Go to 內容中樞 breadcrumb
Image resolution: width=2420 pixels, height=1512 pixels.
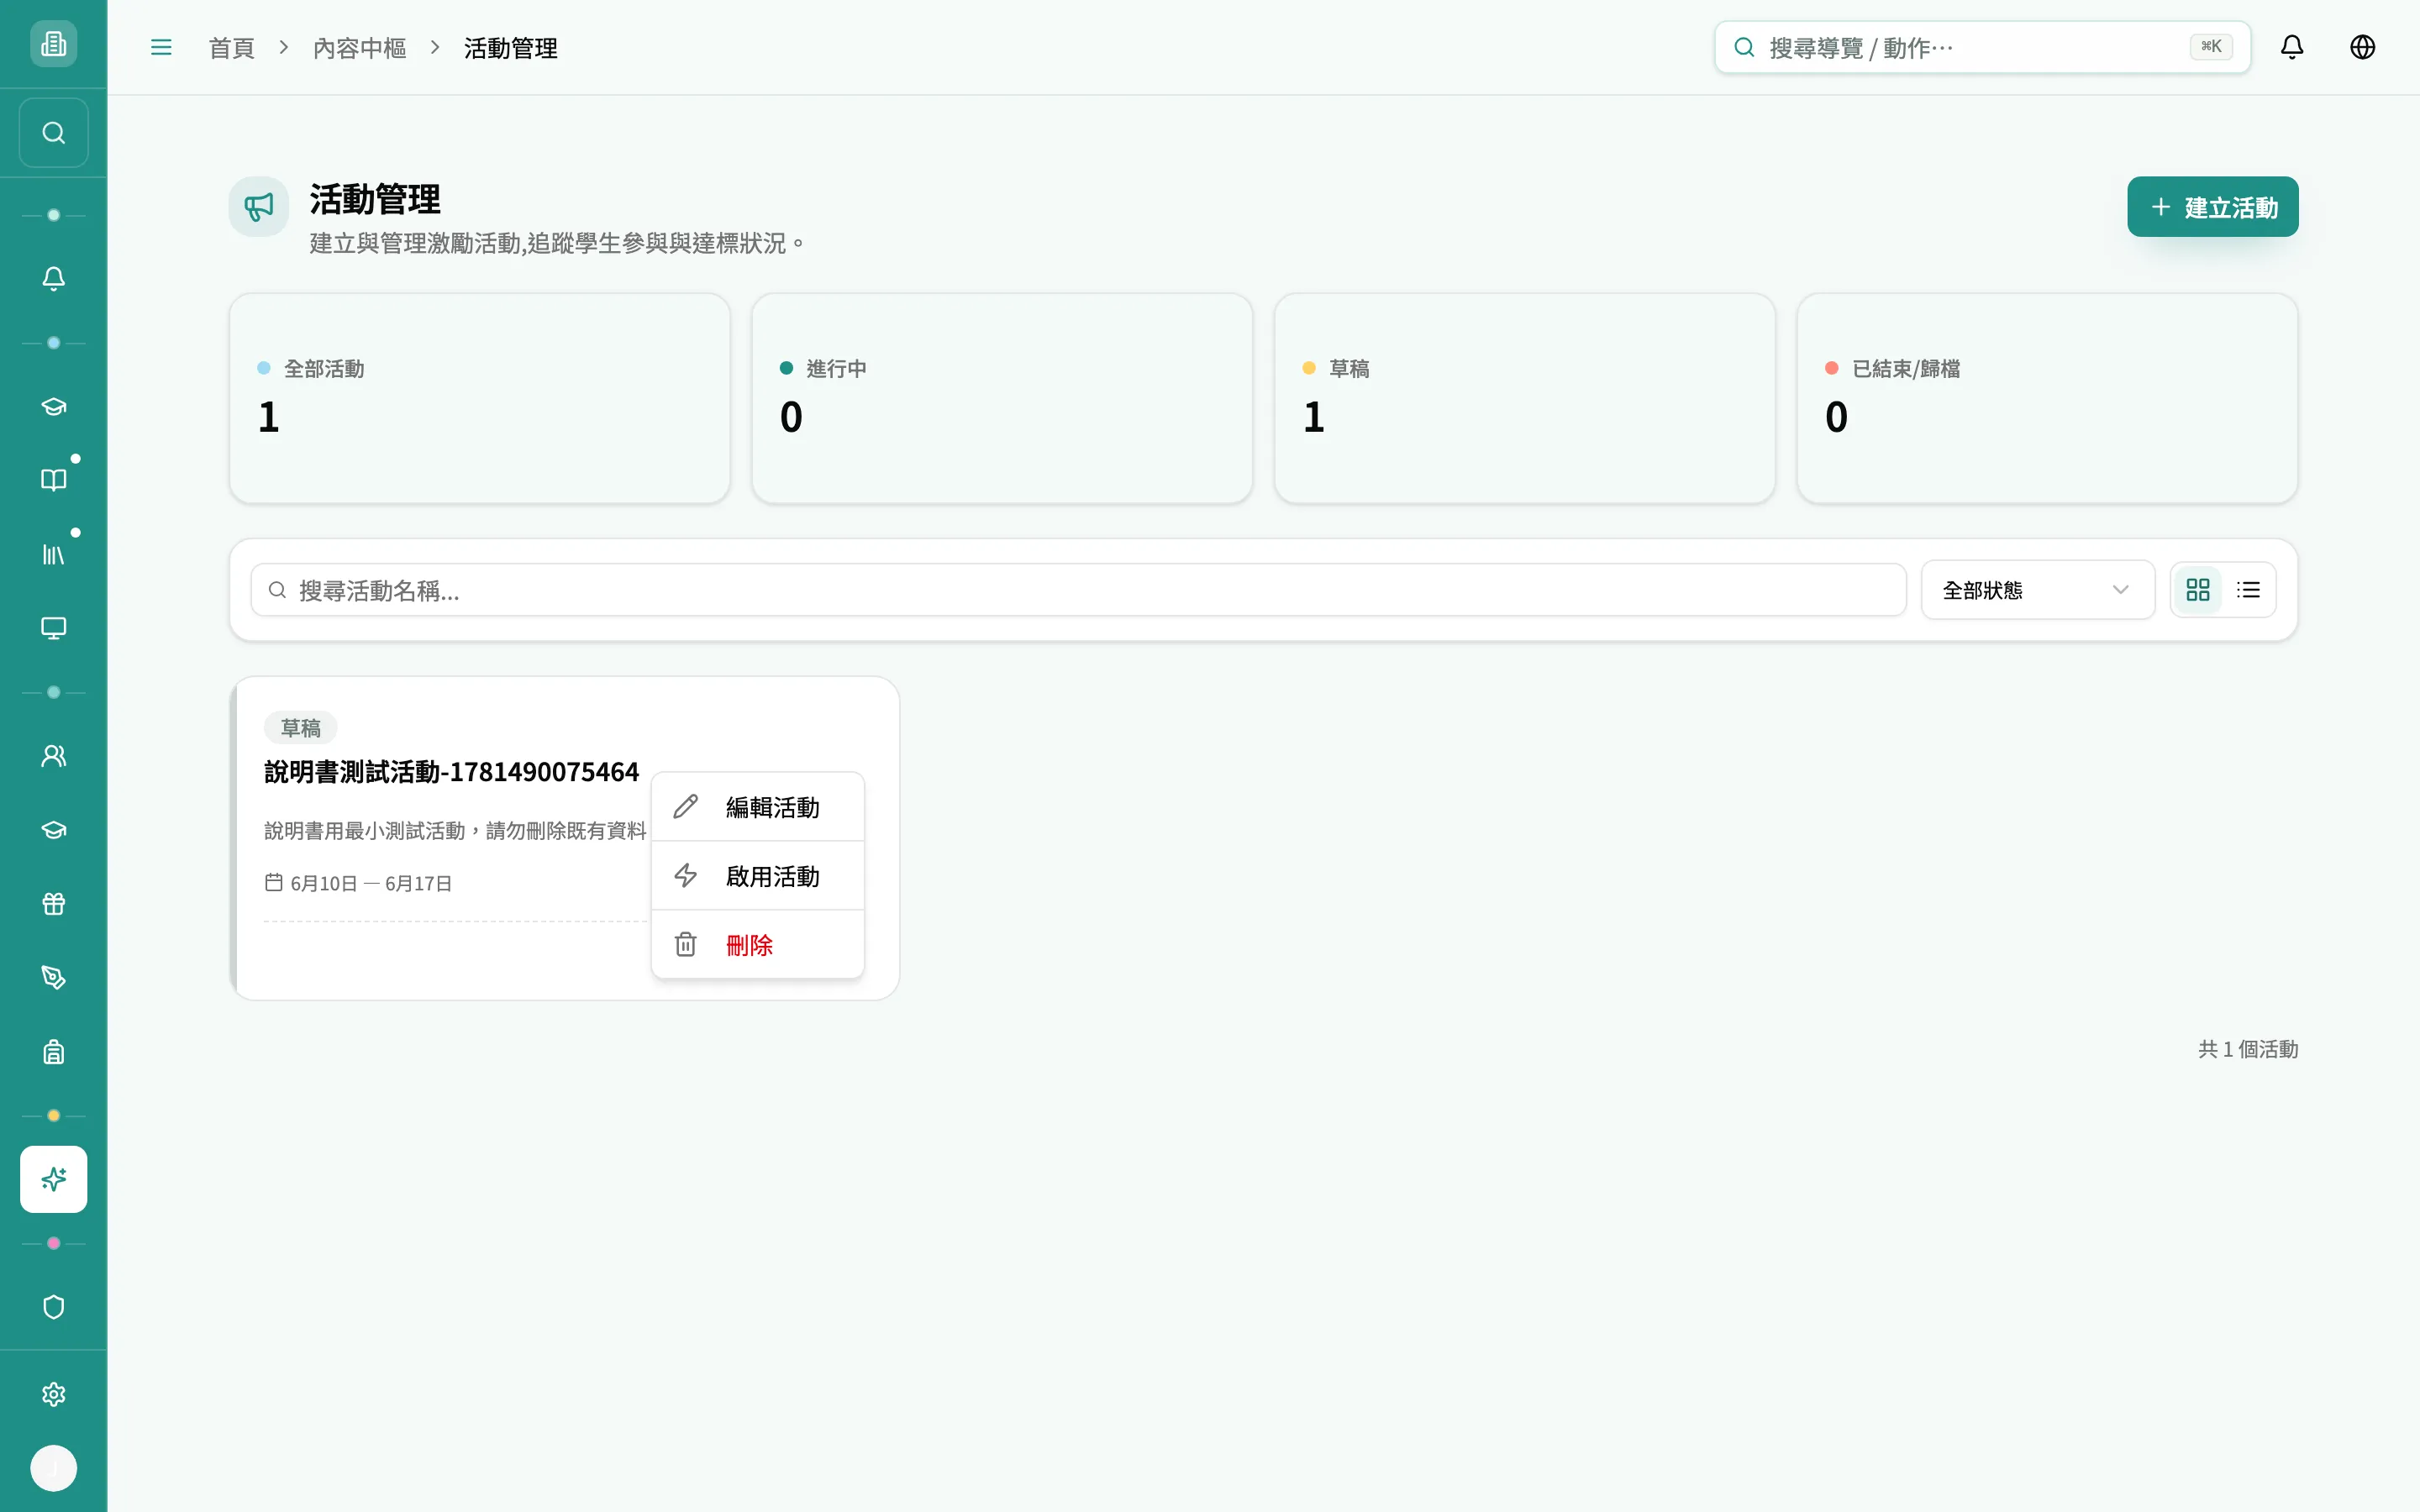359,48
